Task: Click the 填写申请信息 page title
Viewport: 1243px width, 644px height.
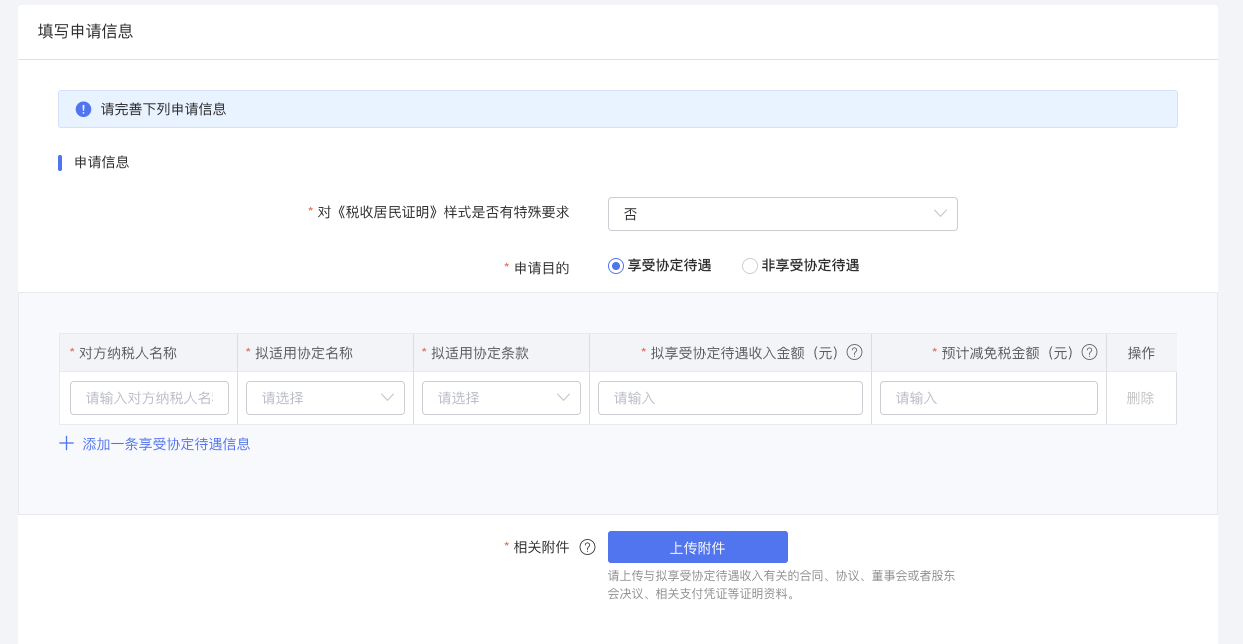Action: pyautogui.click(x=86, y=31)
